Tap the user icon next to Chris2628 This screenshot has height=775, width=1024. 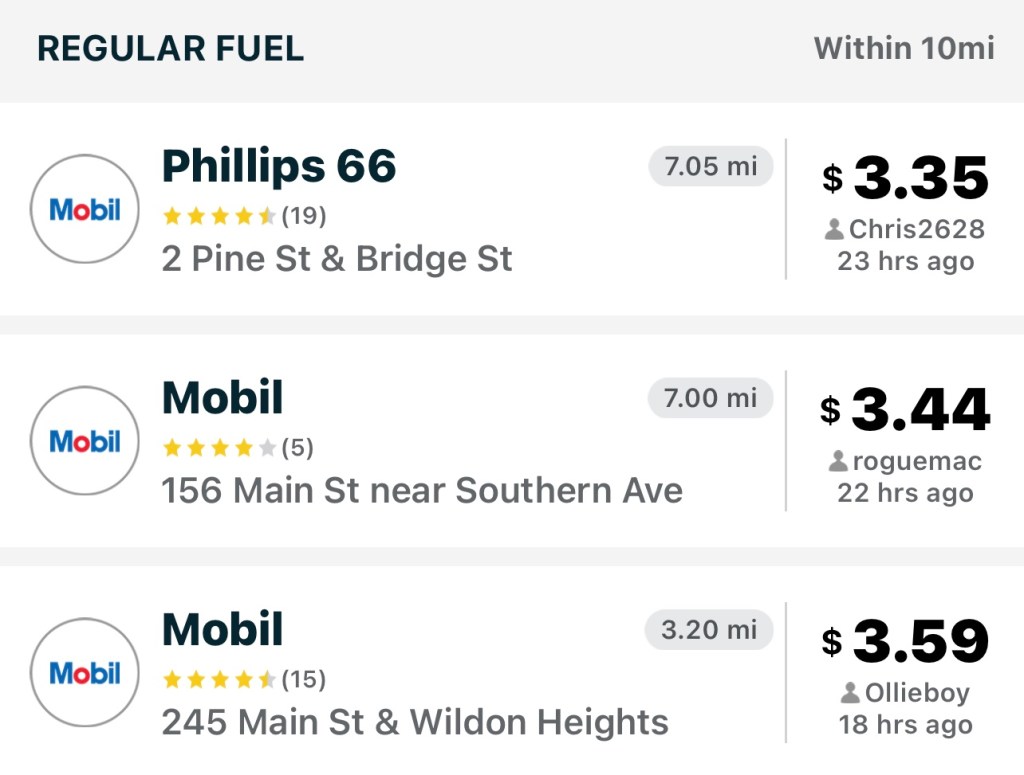834,230
